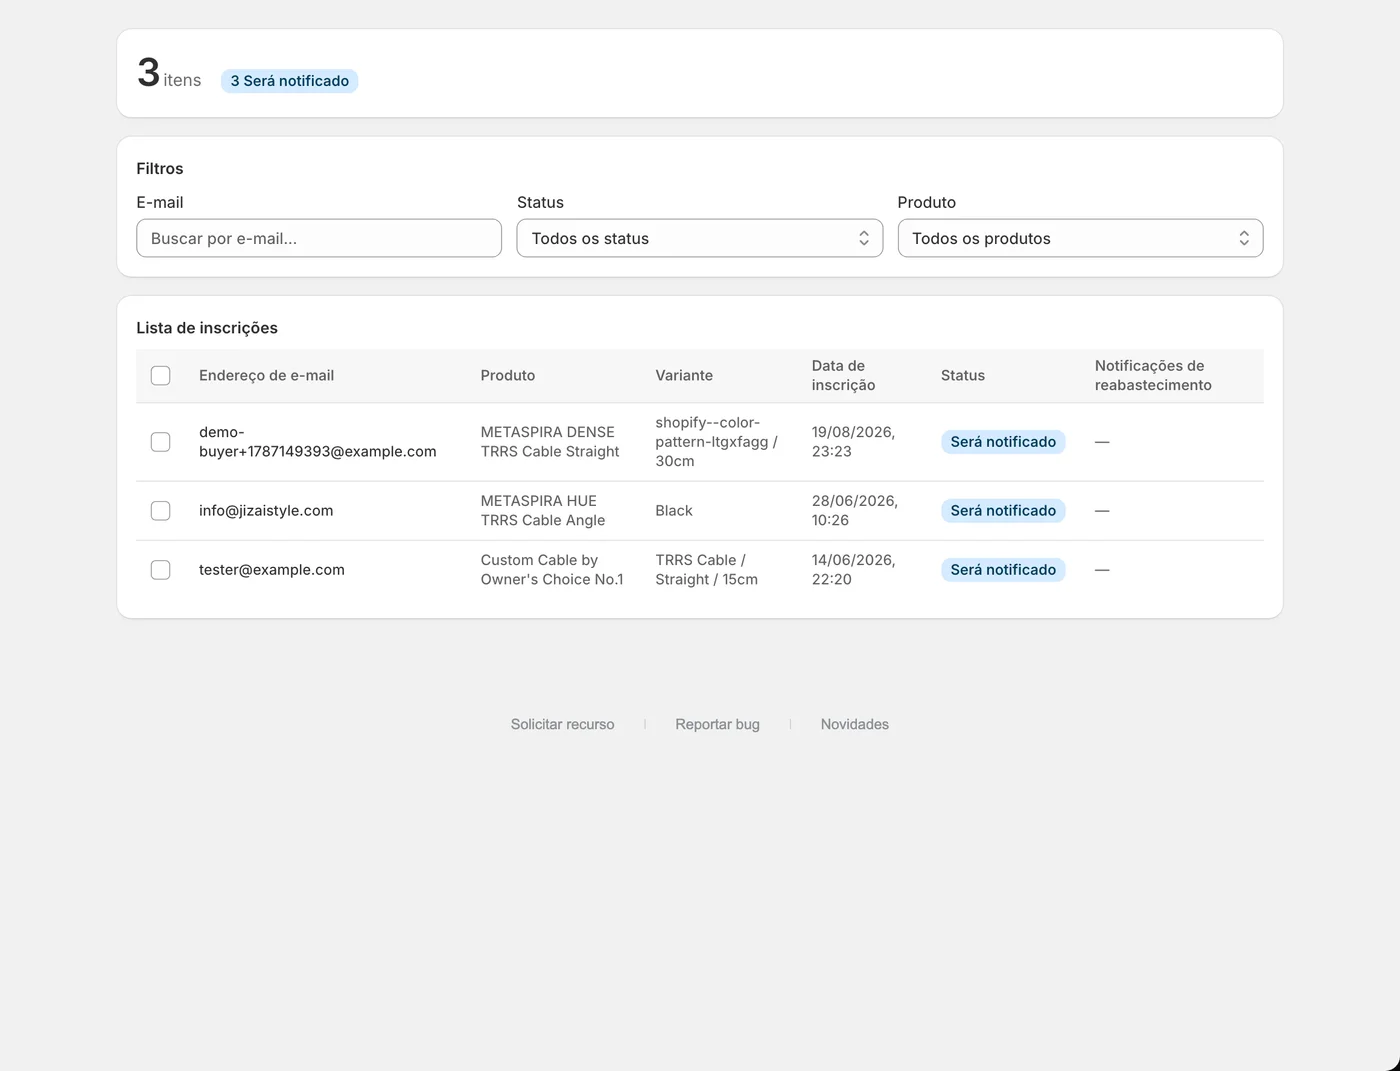Viewport: 1400px width, 1071px height.
Task: Click the Status column header in table
Action: tap(962, 376)
